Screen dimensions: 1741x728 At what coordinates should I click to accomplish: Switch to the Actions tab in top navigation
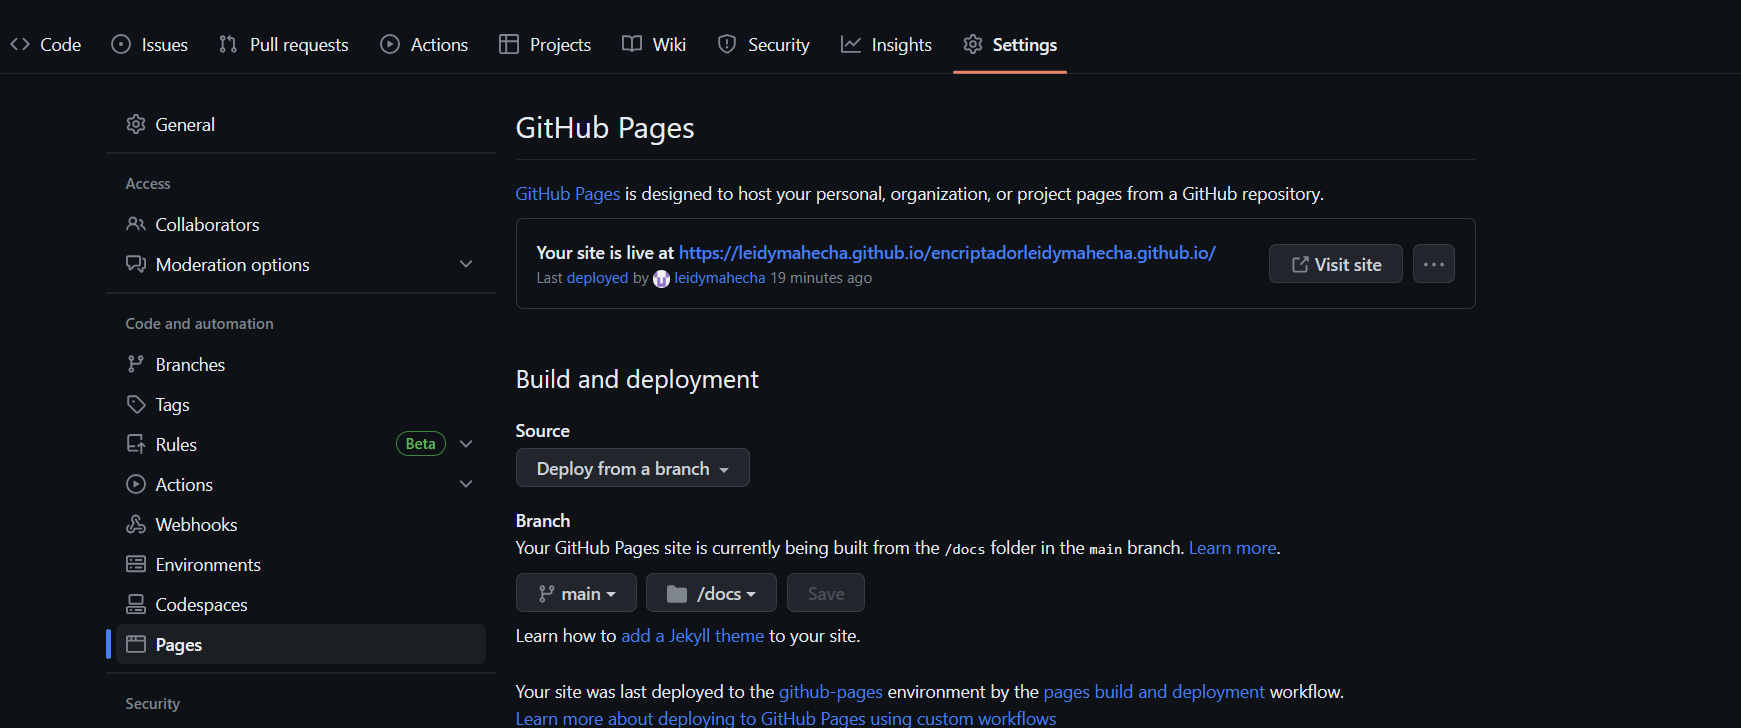[424, 45]
